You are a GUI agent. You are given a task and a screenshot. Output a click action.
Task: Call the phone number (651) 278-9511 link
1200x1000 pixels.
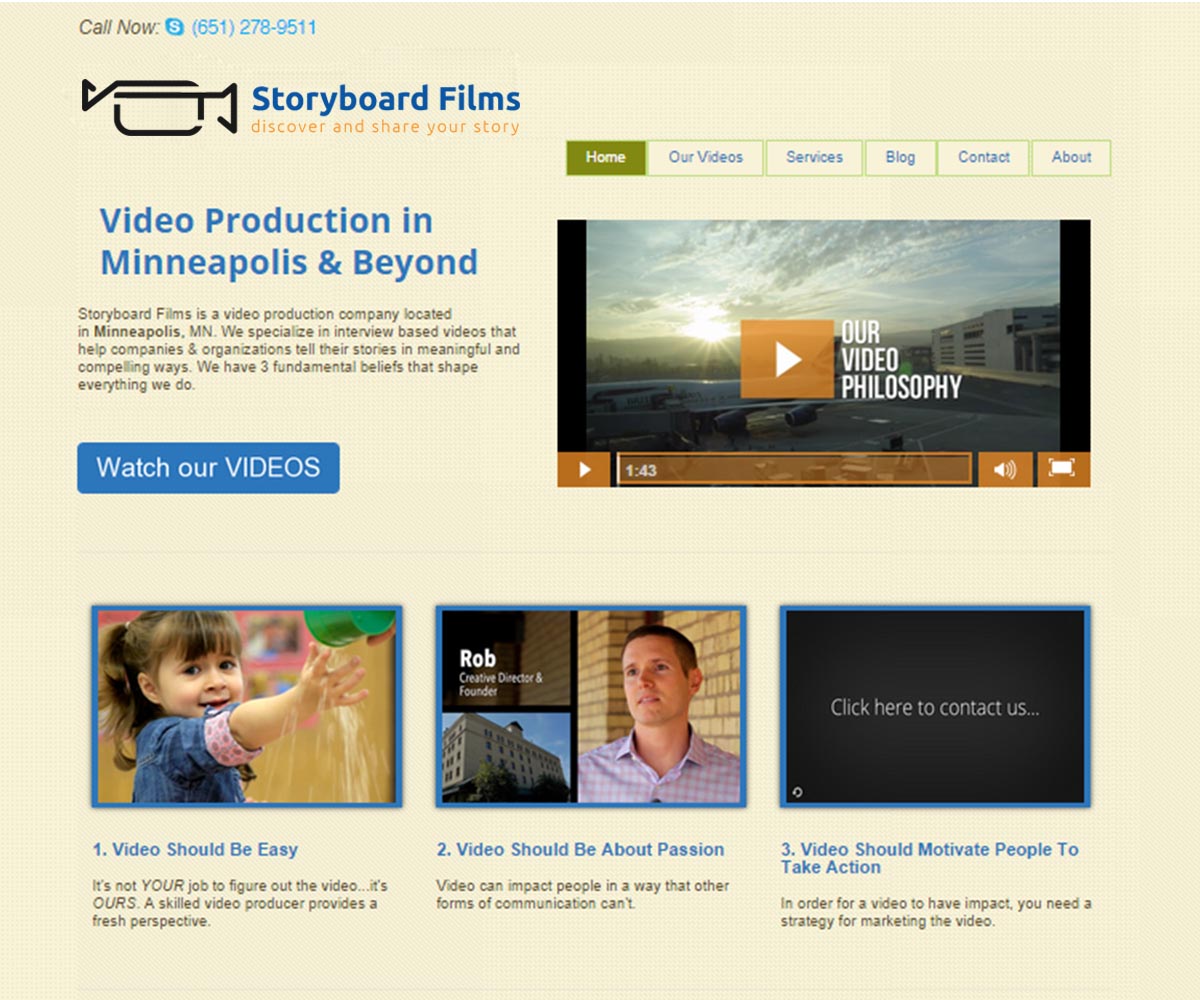point(254,28)
